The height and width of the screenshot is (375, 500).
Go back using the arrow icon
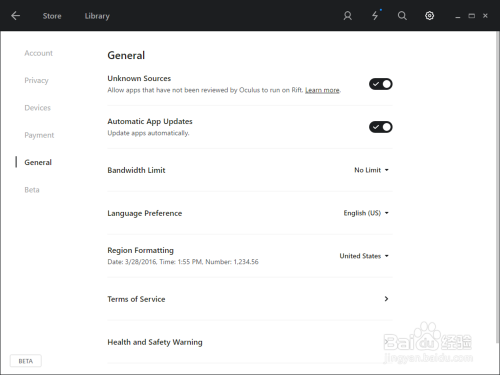15,16
